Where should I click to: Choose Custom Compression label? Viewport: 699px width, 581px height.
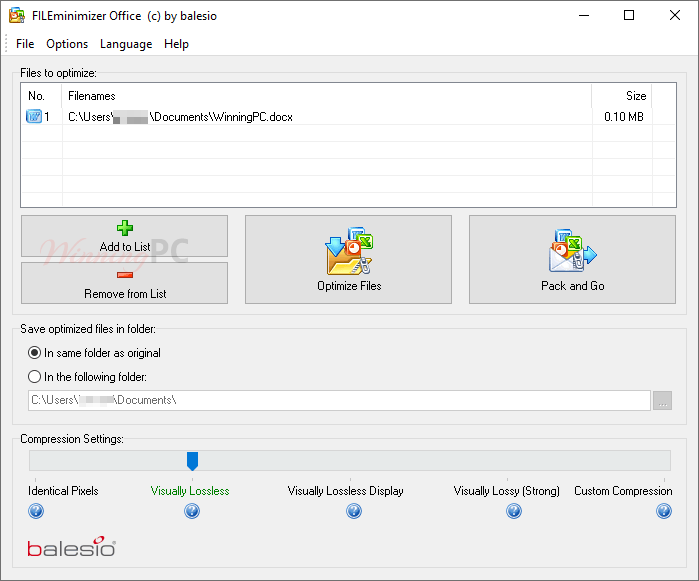(623, 491)
